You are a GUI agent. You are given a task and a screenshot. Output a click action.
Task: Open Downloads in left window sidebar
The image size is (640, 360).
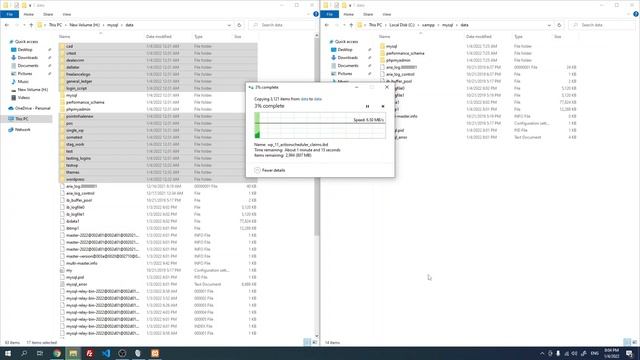click(x=27, y=58)
